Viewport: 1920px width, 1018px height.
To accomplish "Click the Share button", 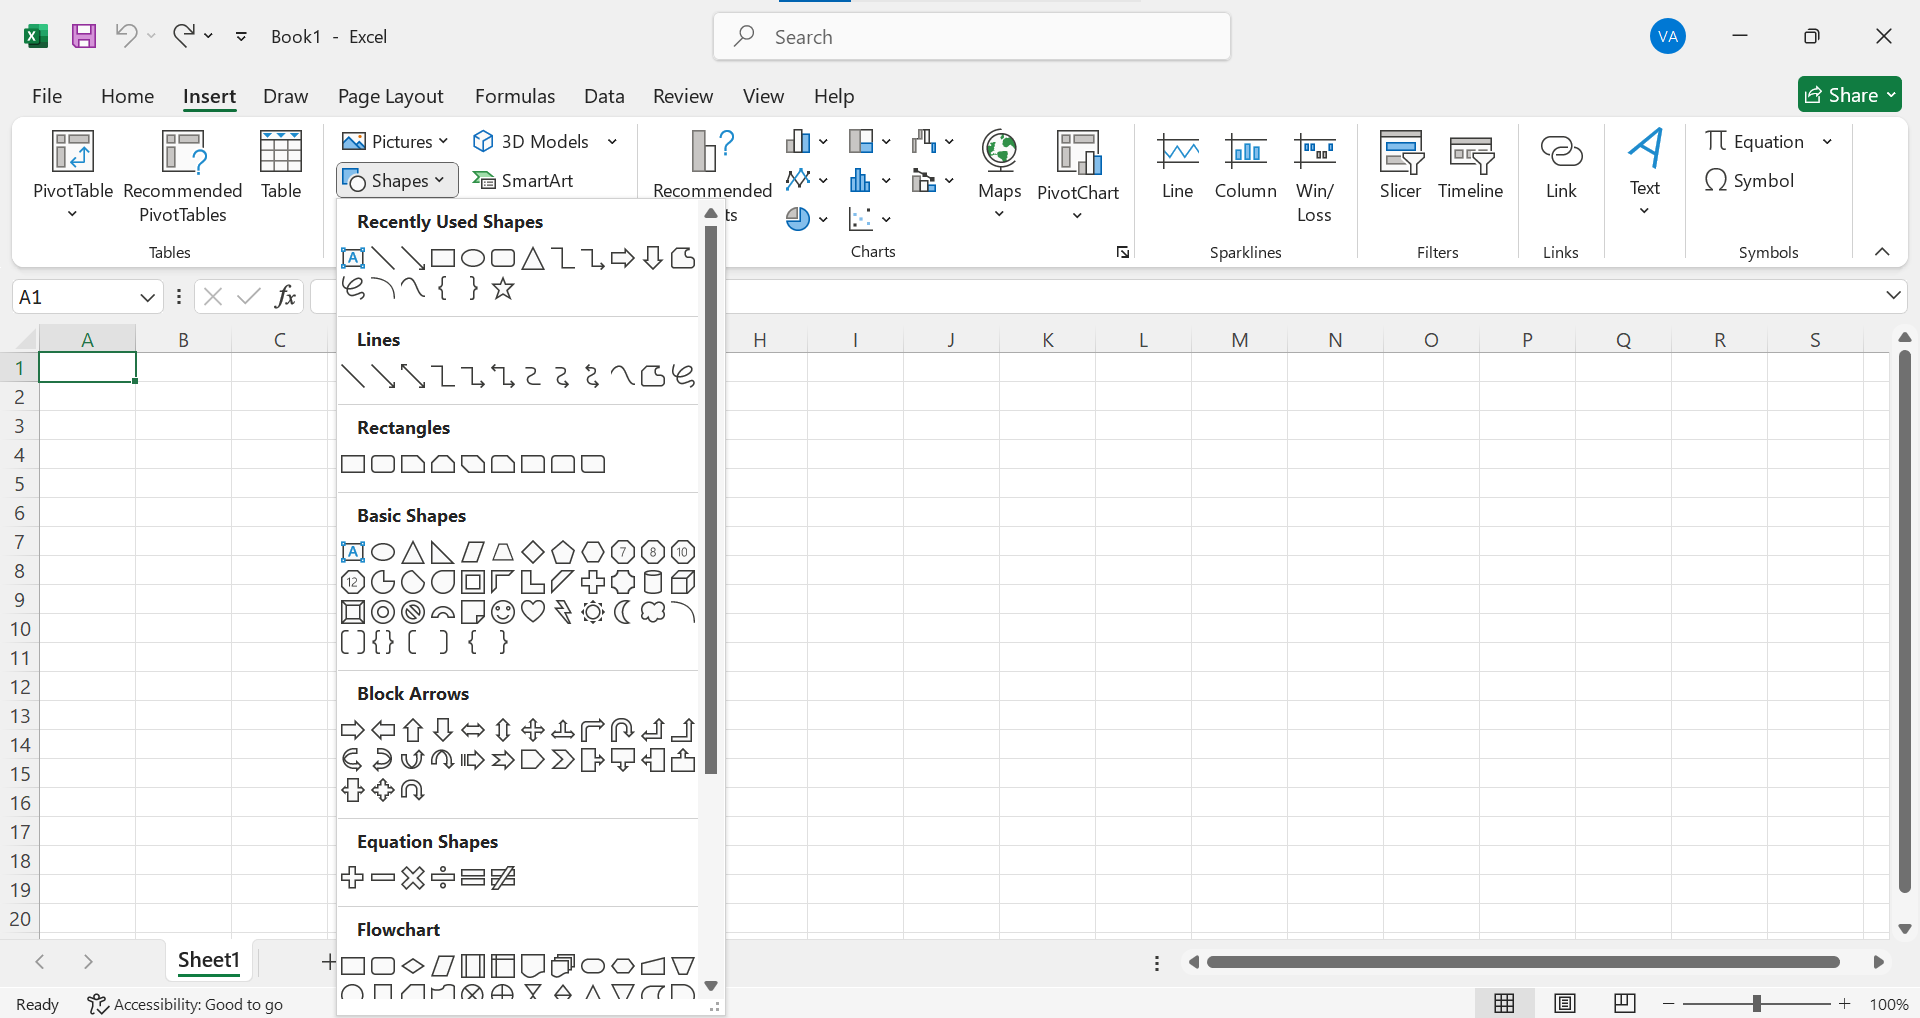I will click(1849, 94).
